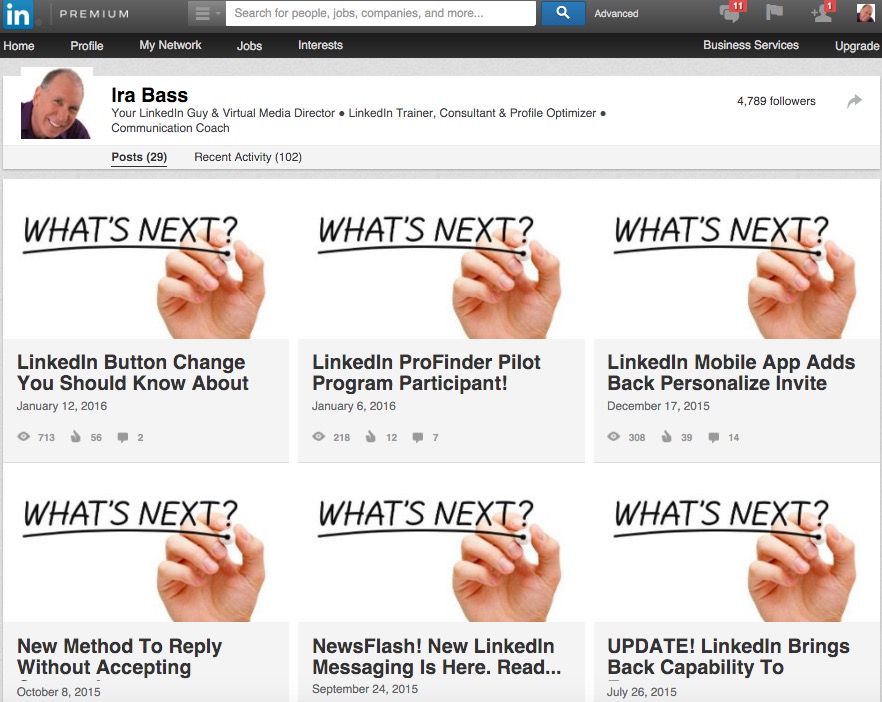
Task: Open messages icon with 11 notifications
Action: click(732, 12)
